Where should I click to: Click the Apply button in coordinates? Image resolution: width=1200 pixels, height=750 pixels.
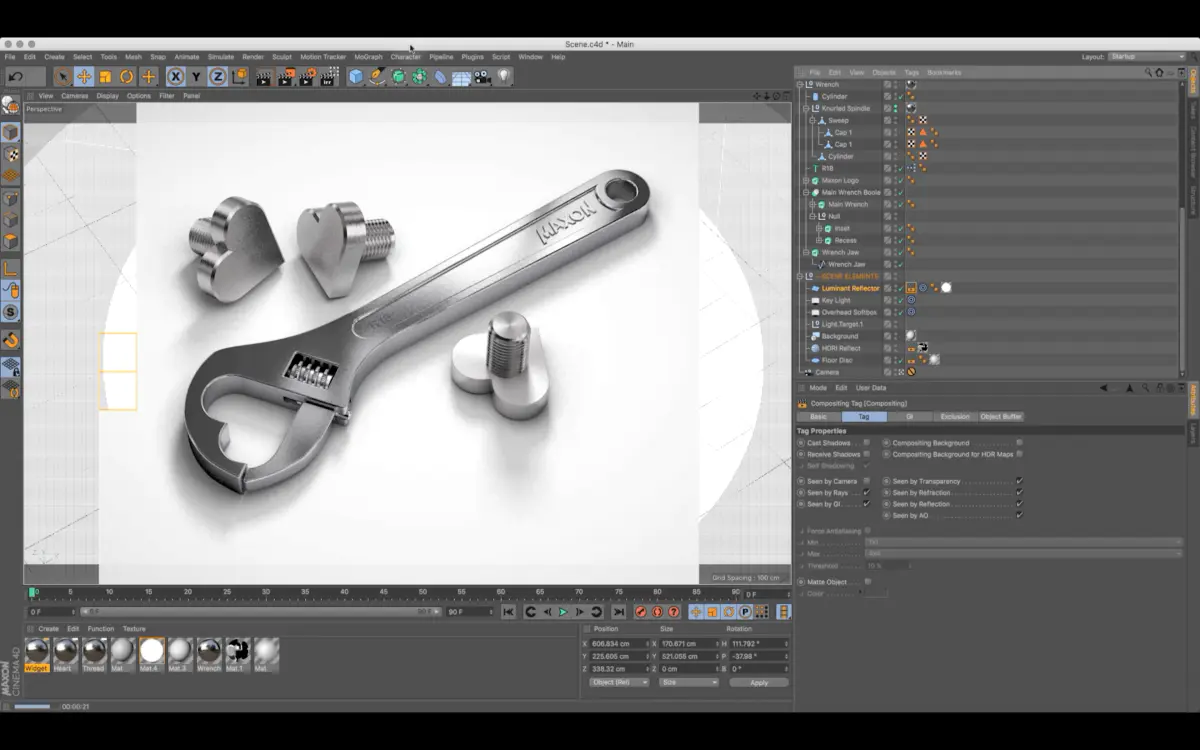tap(759, 682)
